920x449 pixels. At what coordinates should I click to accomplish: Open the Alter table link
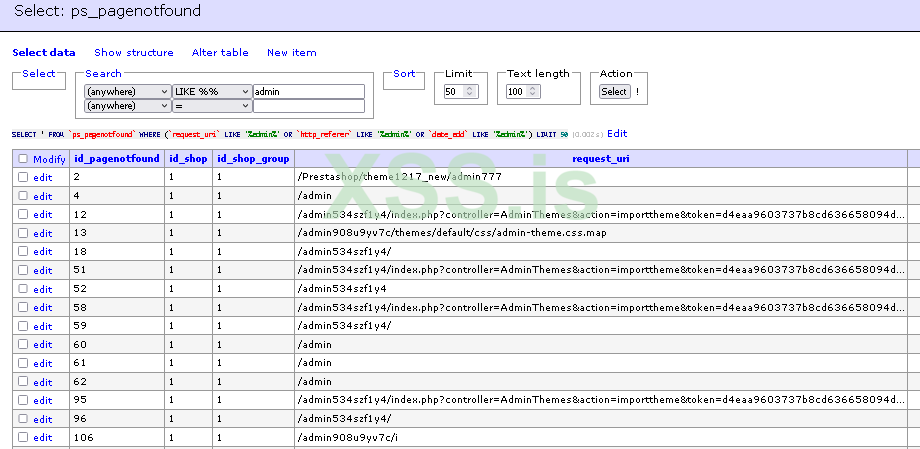pos(220,53)
